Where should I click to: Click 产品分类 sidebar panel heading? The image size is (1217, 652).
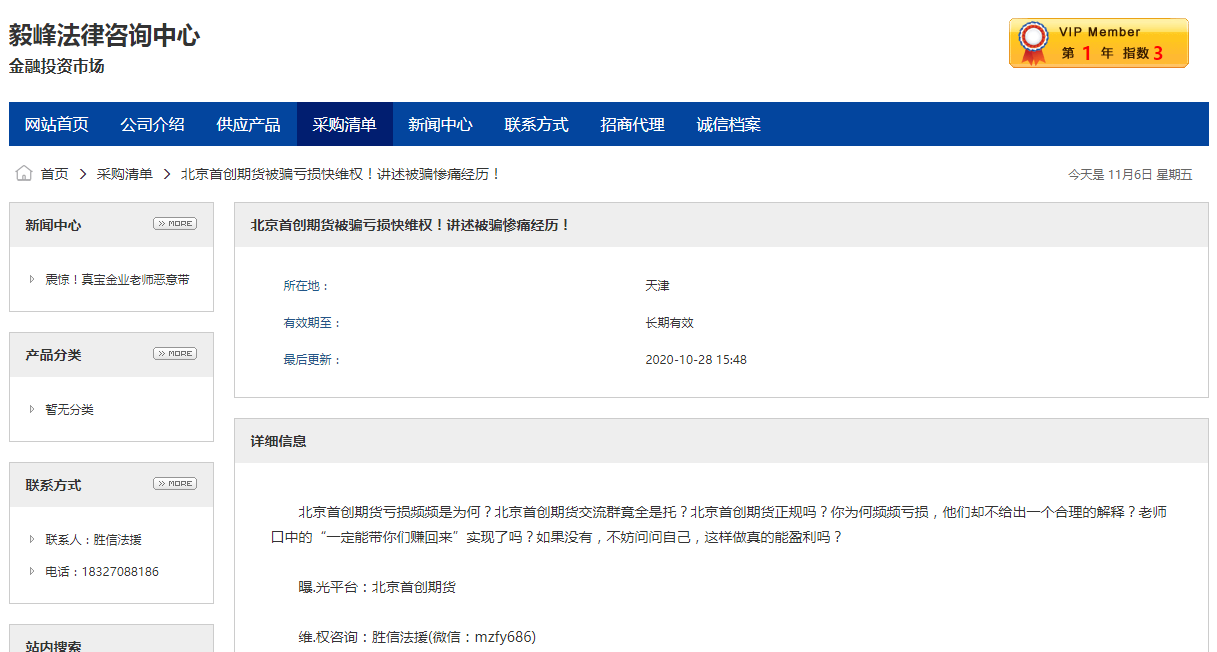click(x=53, y=355)
